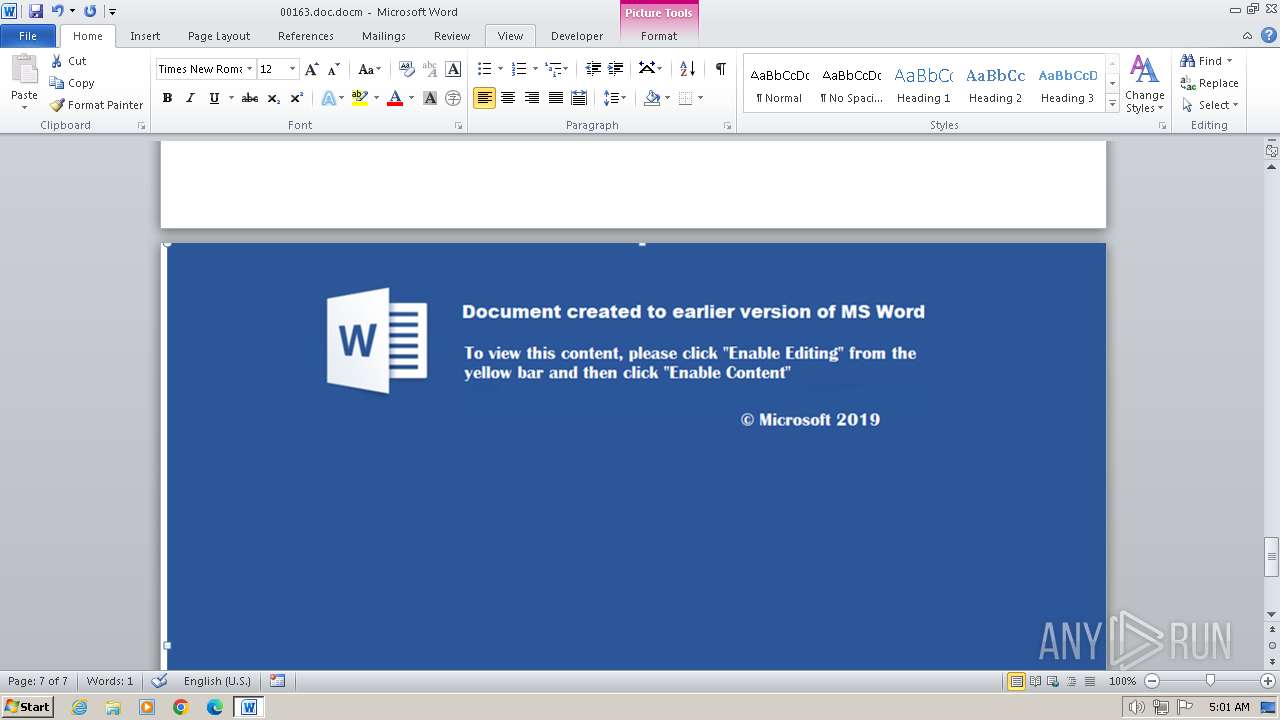The image size is (1280, 720).
Task: Open the File tab
Action: (x=29, y=36)
